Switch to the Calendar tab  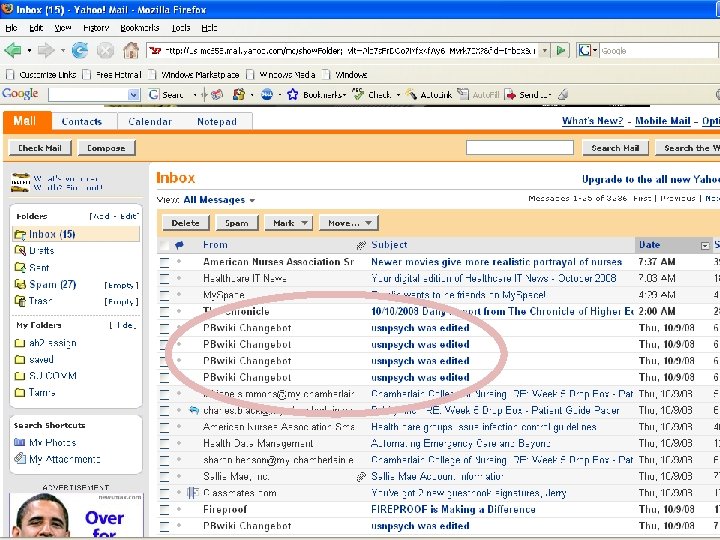[x=150, y=122]
